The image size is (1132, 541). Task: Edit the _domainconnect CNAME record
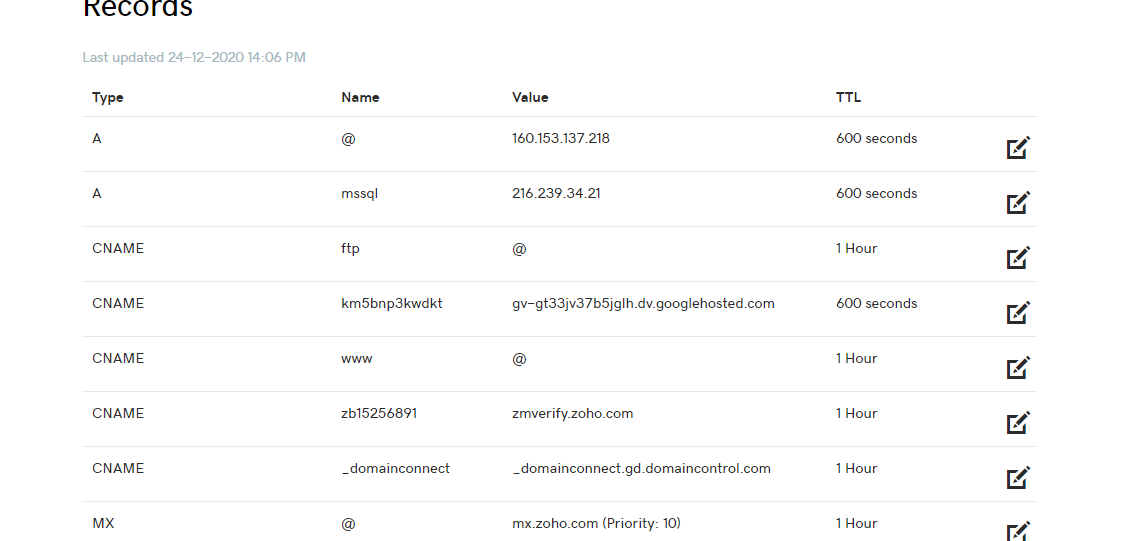pos(1018,477)
